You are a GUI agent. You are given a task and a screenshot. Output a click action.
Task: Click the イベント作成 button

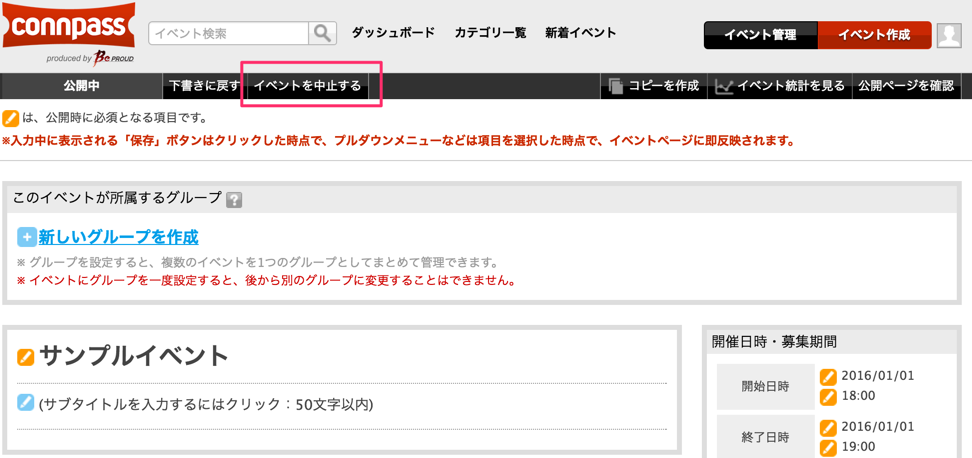(875, 35)
